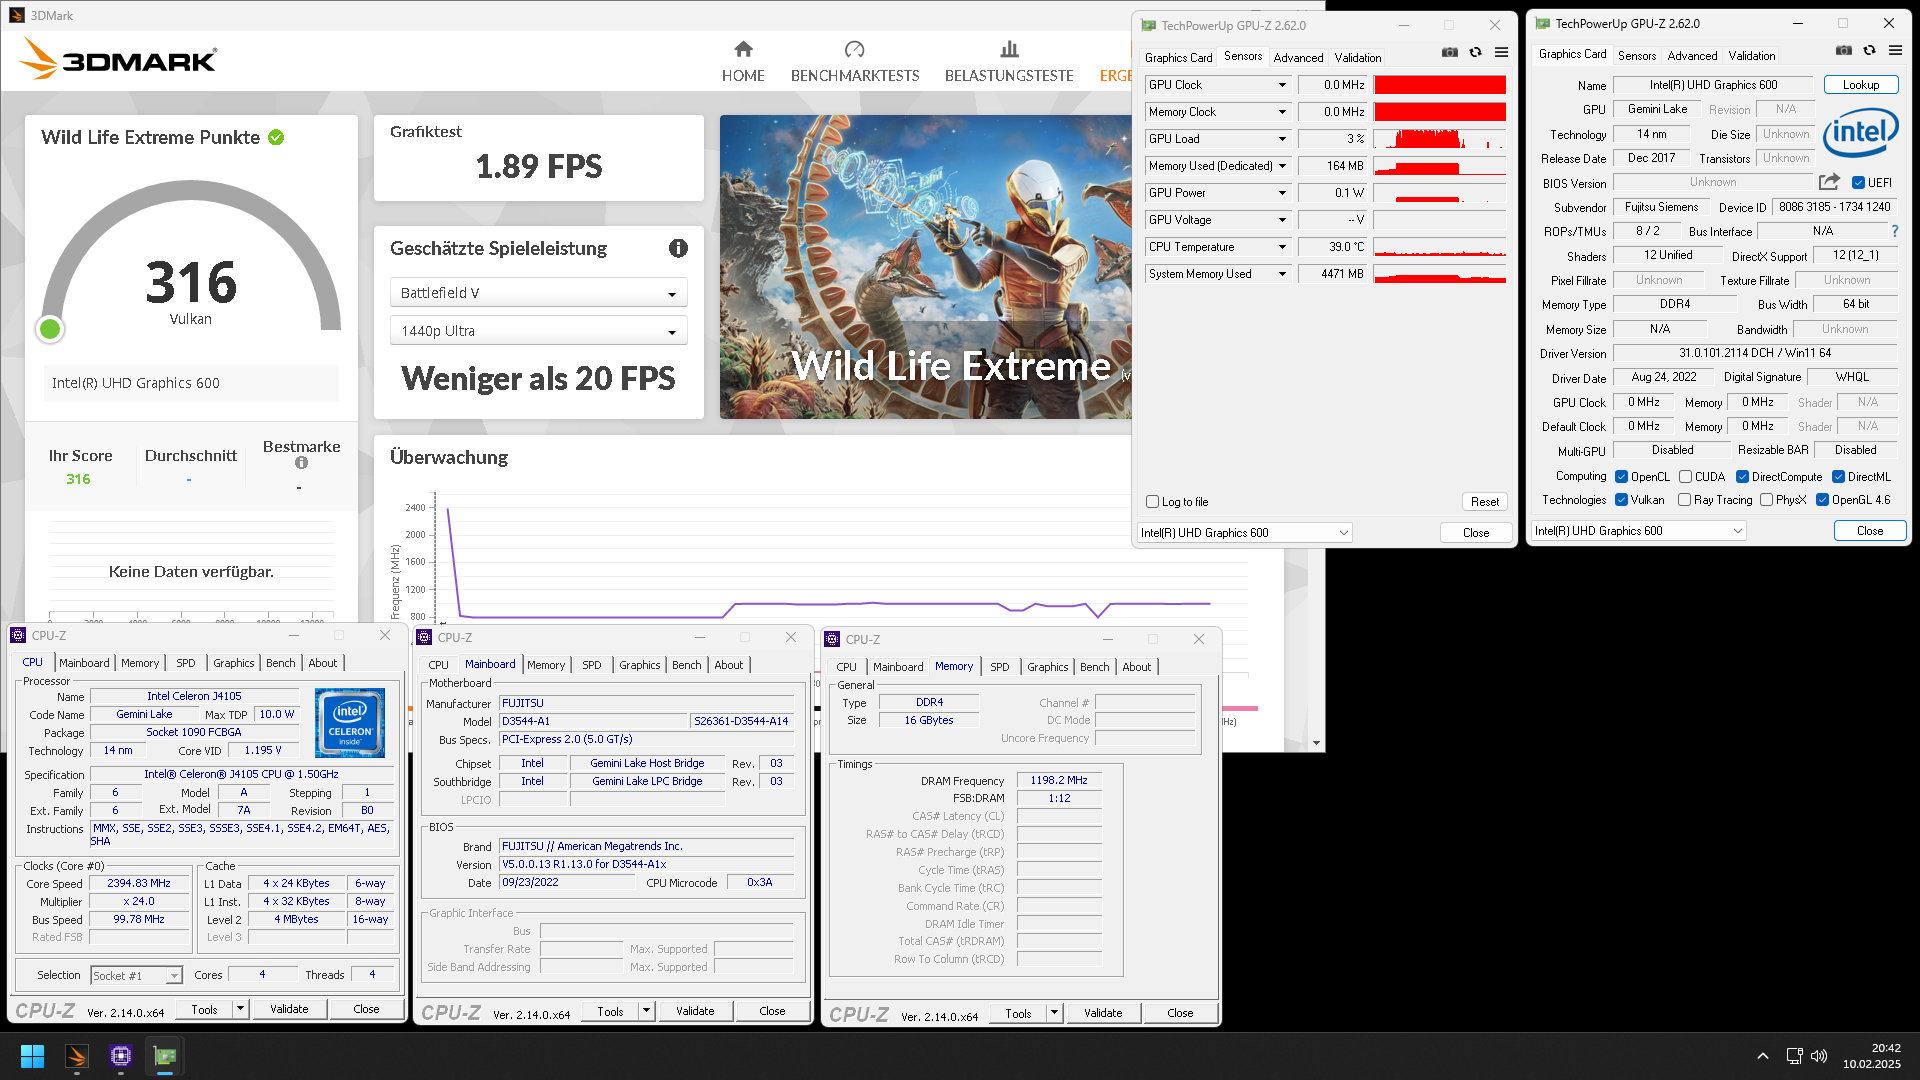Open the HOME icon in 3DMark
This screenshot has width=1920, height=1080.
click(743, 49)
